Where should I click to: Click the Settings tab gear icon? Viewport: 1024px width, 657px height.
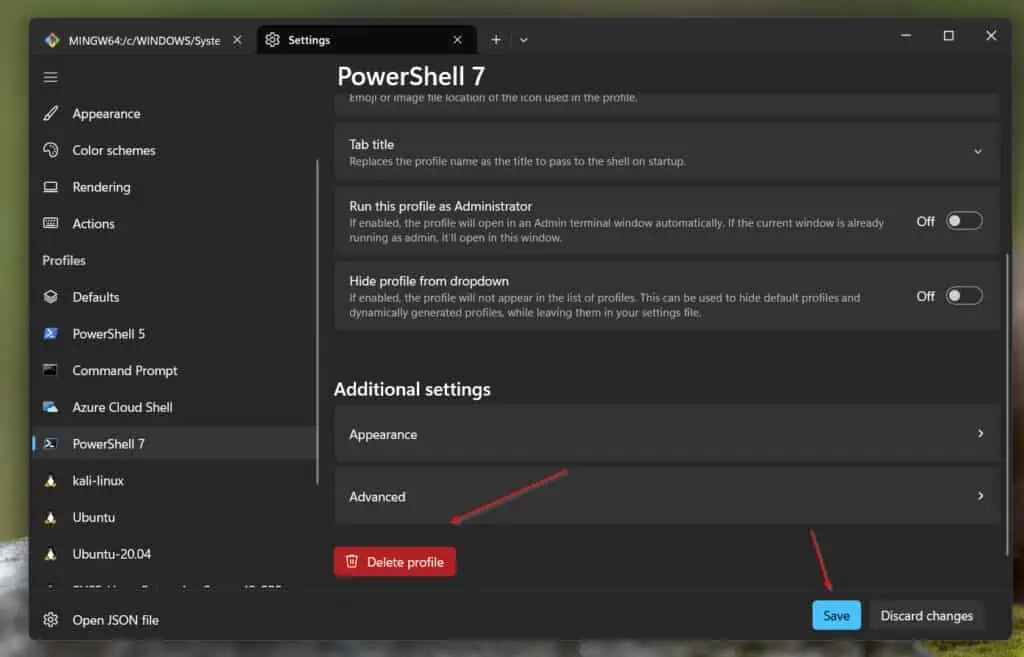click(272, 40)
